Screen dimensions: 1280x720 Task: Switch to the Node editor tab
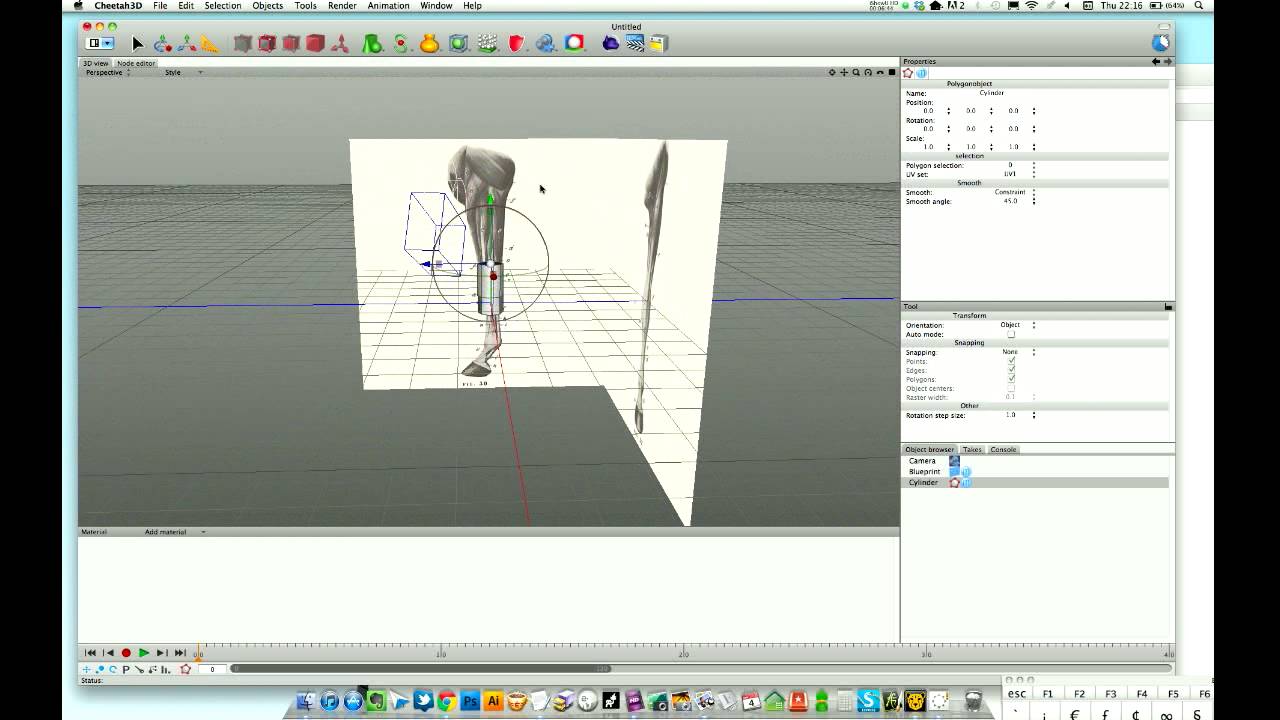pyautogui.click(x=136, y=63)
